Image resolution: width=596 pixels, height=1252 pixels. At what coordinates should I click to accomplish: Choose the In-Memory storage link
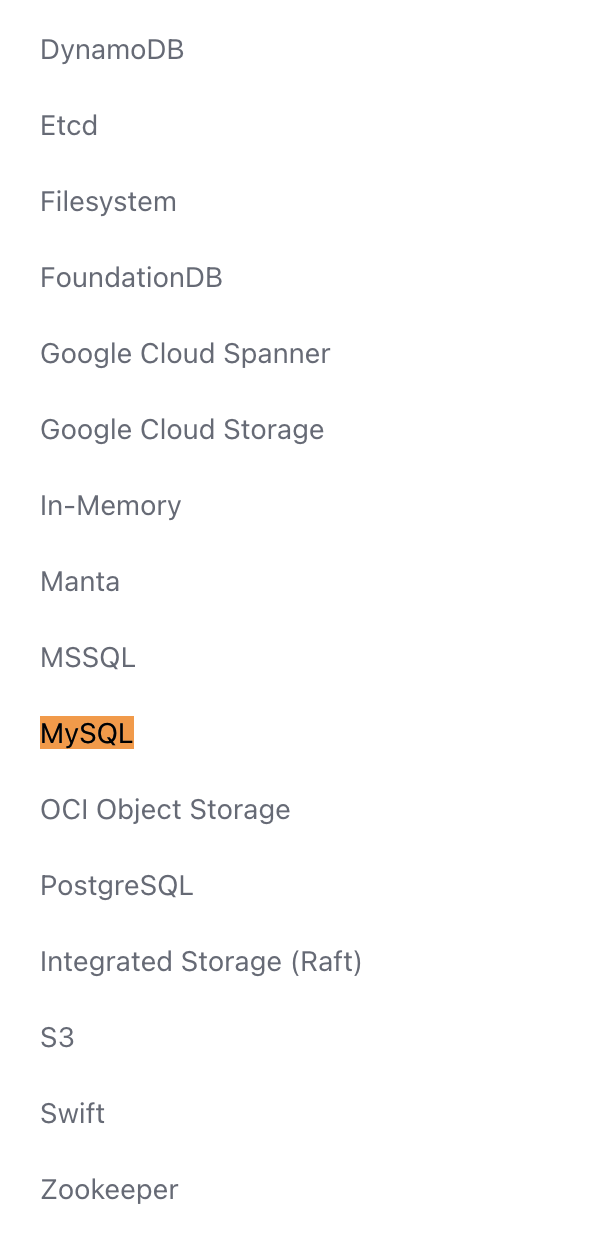coord(111,506)
